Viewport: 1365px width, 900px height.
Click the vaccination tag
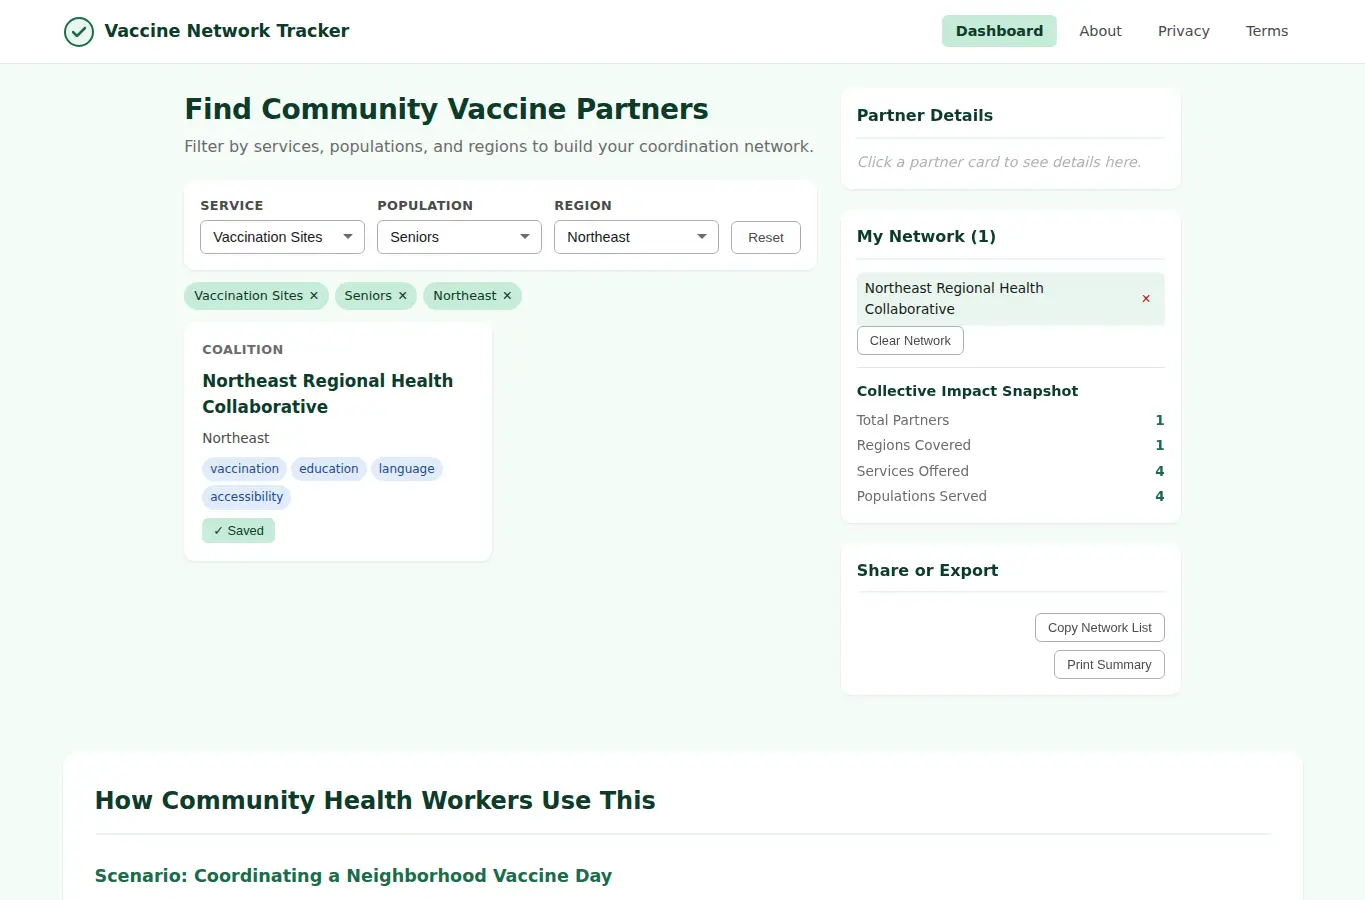coord(245,469)
